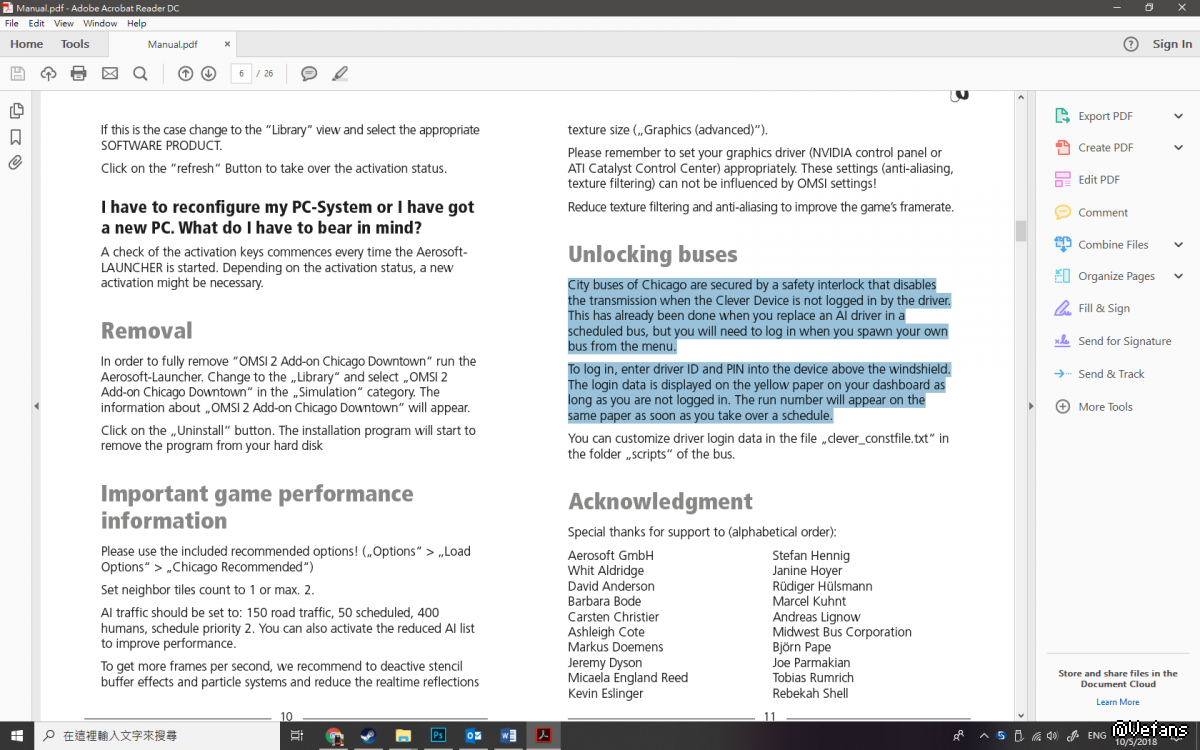Click the Windows Start button
This screenshot has height=750, width=1200.
[x=17, y=735]
